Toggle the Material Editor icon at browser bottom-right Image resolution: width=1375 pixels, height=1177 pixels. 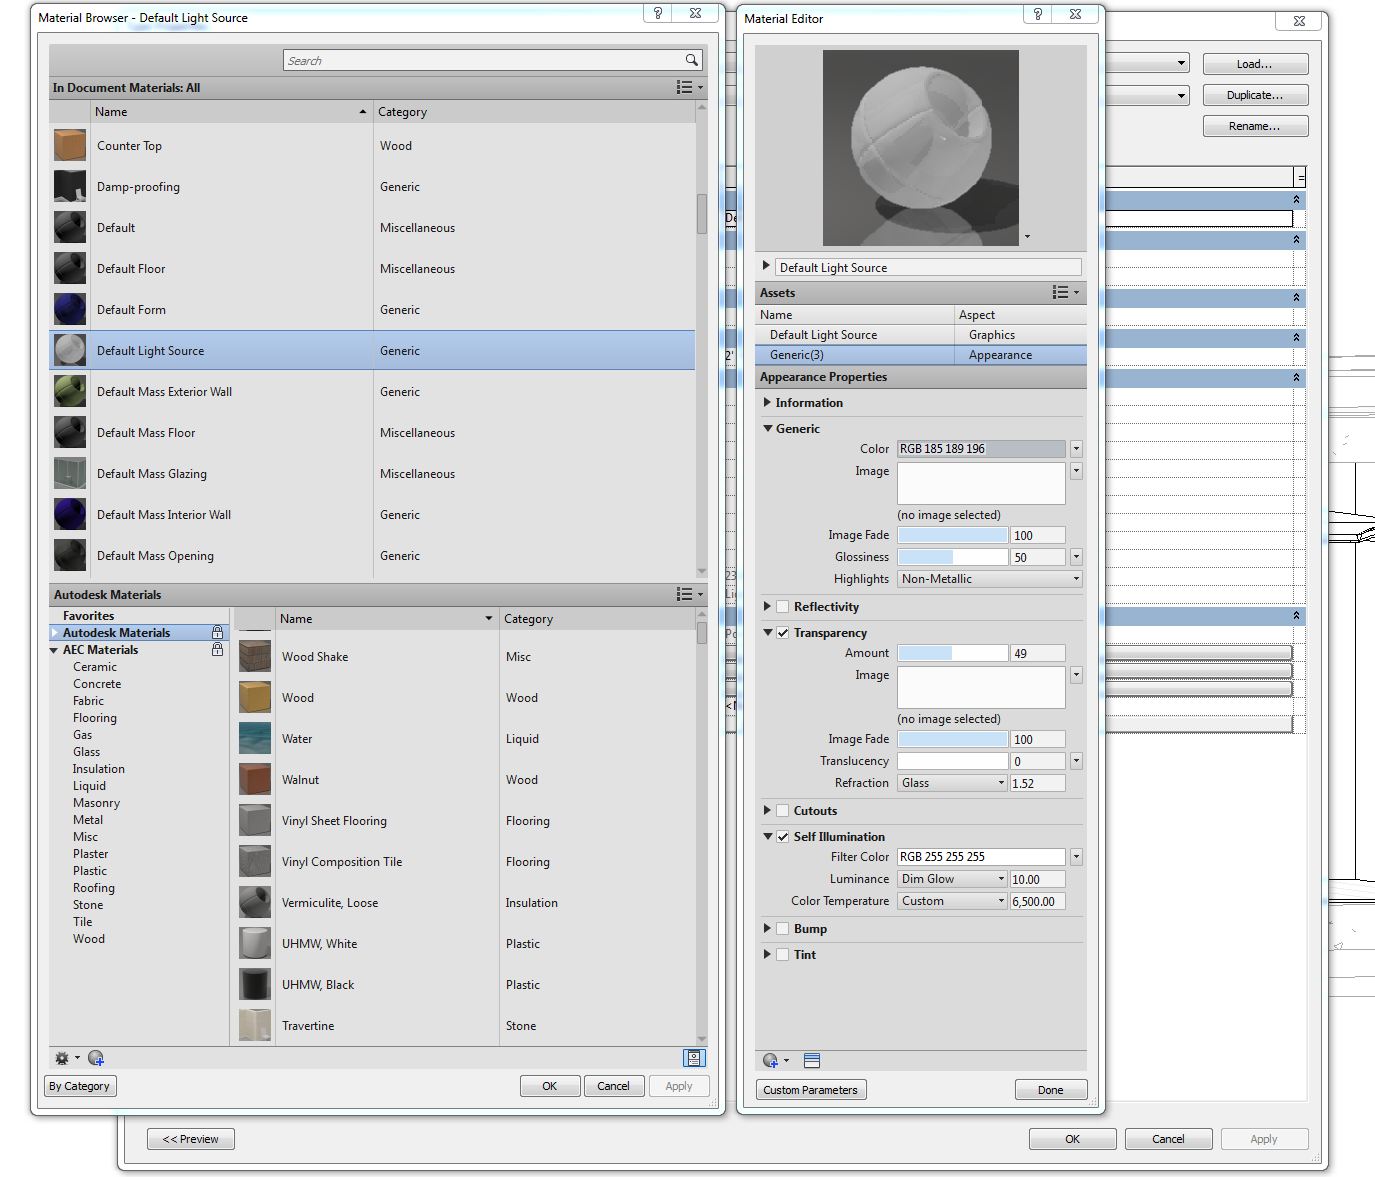click(694, 1058)
